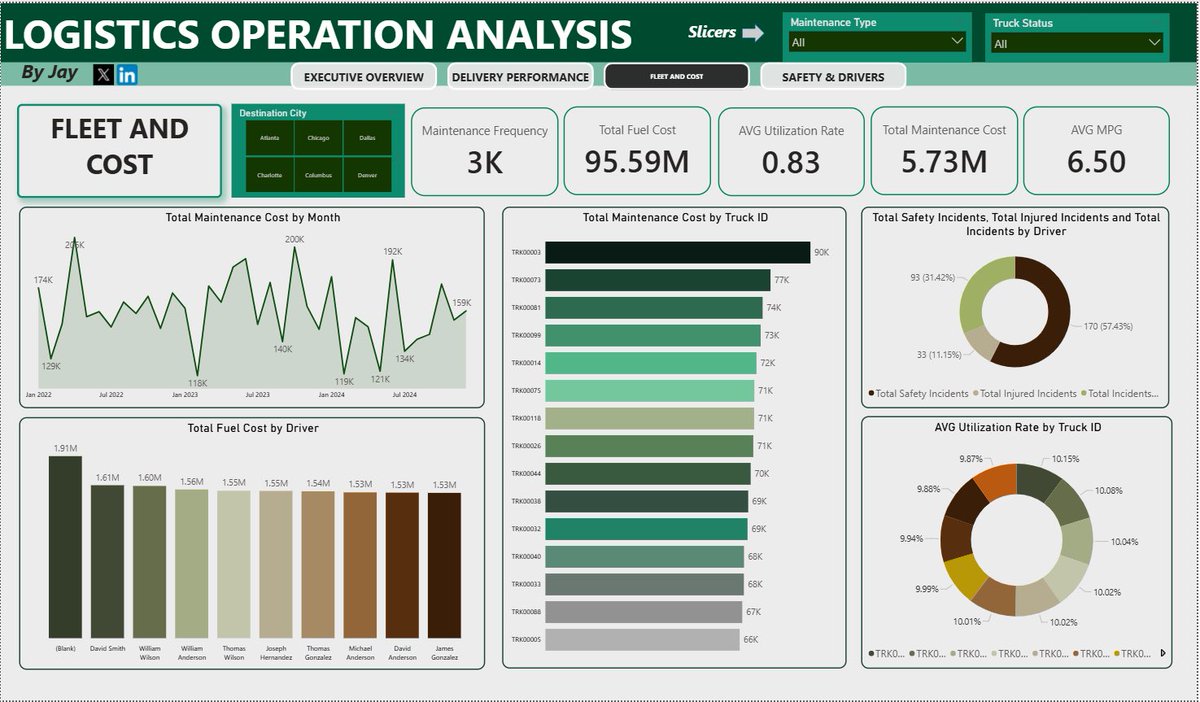Select the TRK00099 maintenance cost bar
Viewport: 1200px width, 702px height.
653,335
